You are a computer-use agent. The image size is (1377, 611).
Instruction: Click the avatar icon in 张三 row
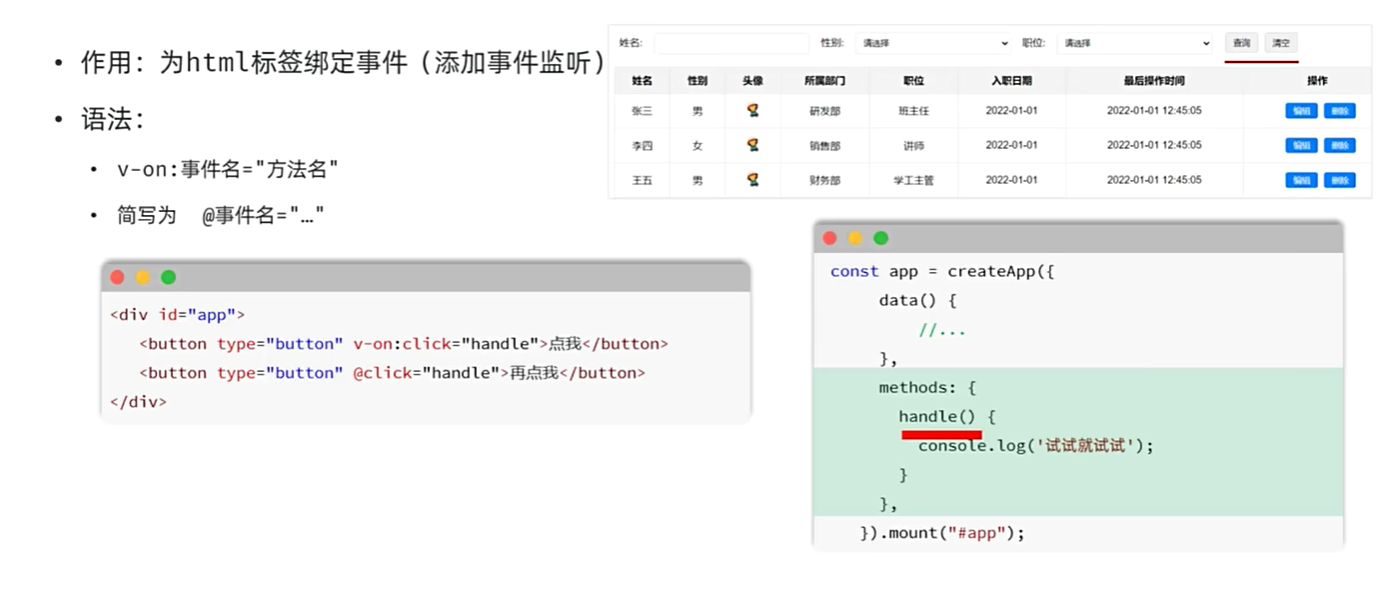tap(753, 110)
